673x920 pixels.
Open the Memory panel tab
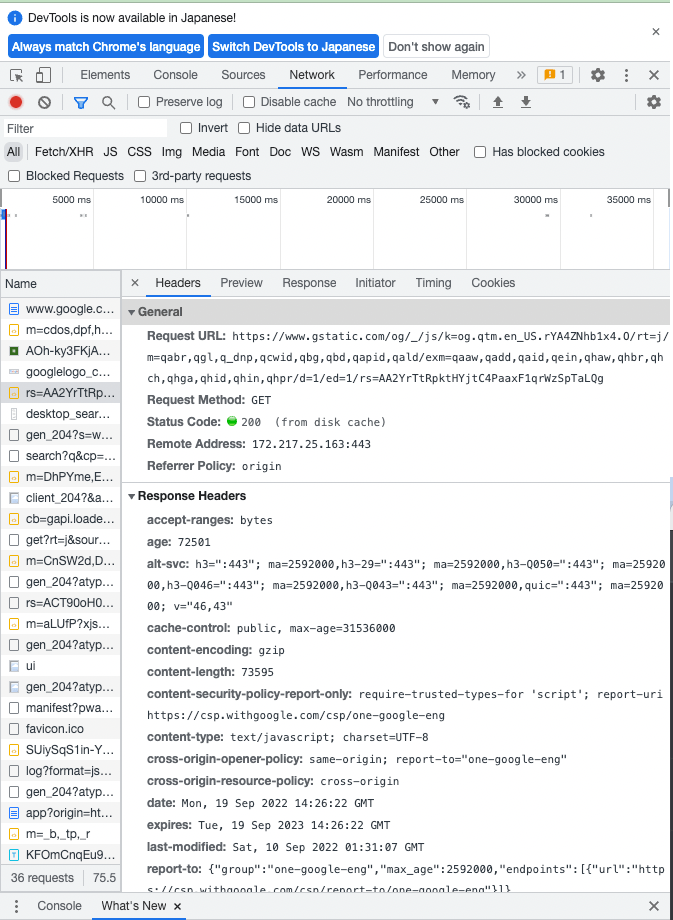(473, 75)
